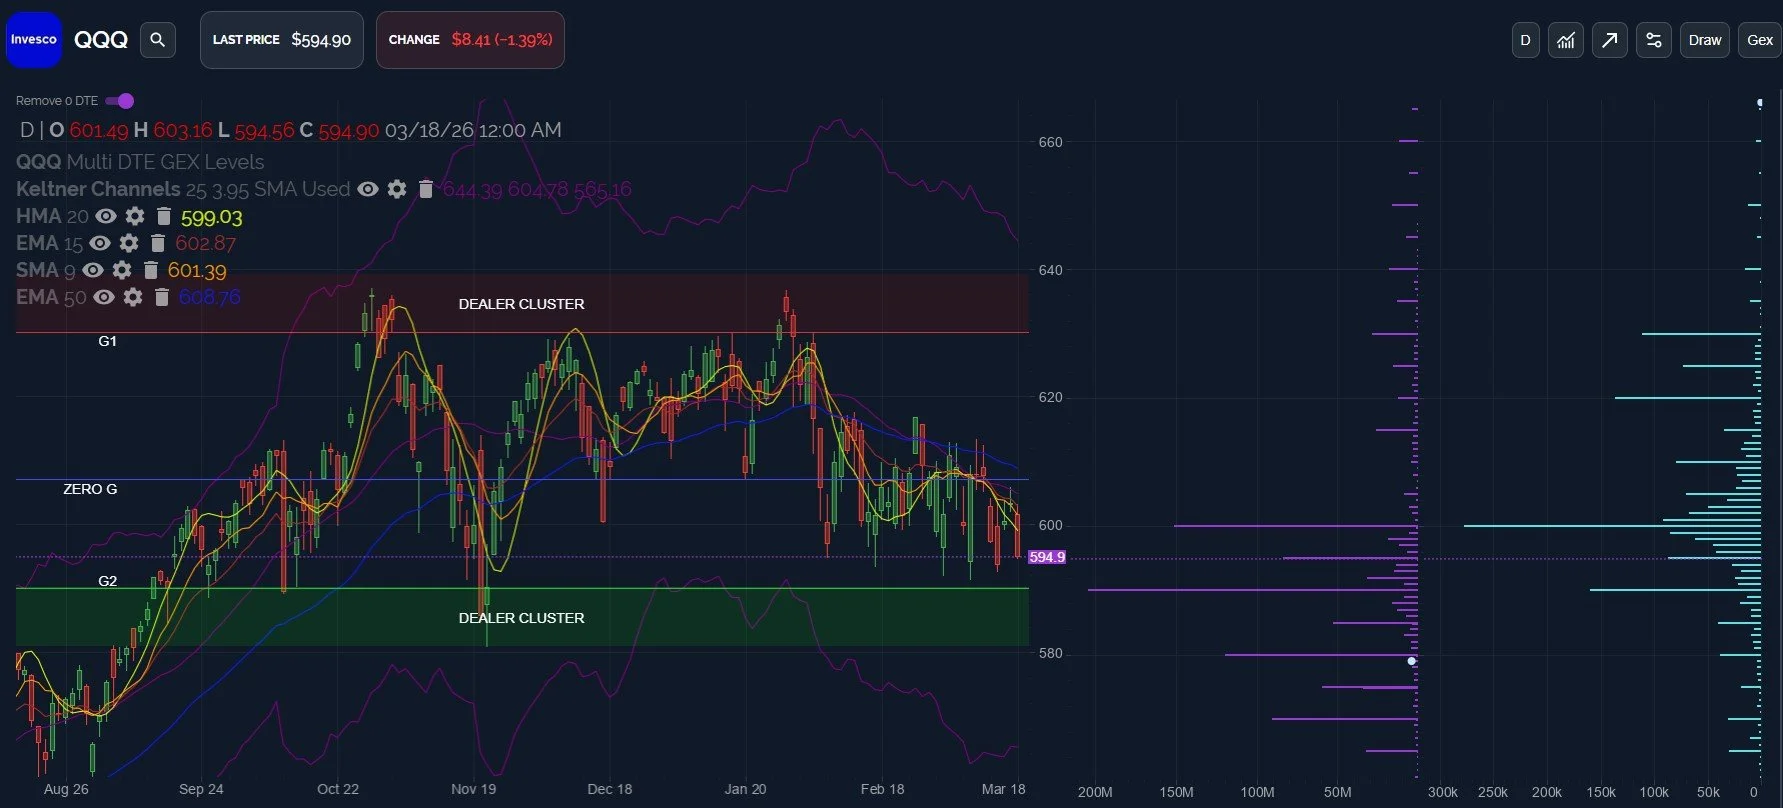Screen dimensions: 1783x808
Task: Click the EMA 15 value 602.87
Action: [x=205, y=243]
